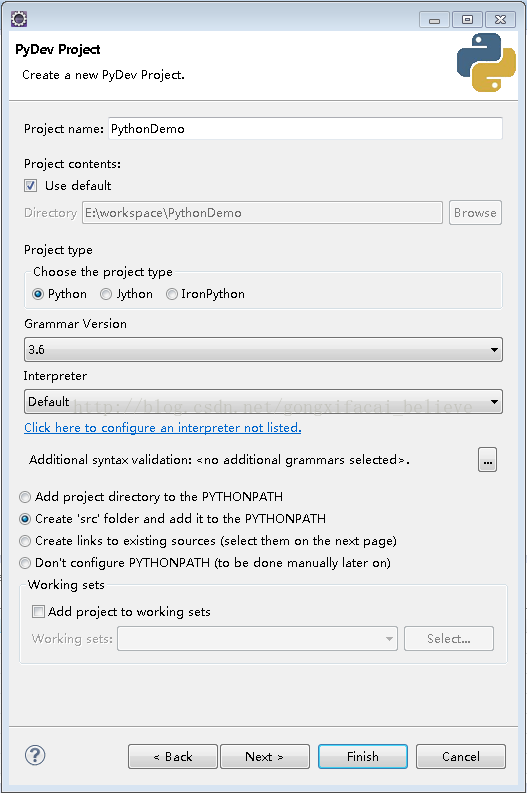Uncheck the Use default checkbox
This screenshot has height=793, width=527.
(30, 186)
